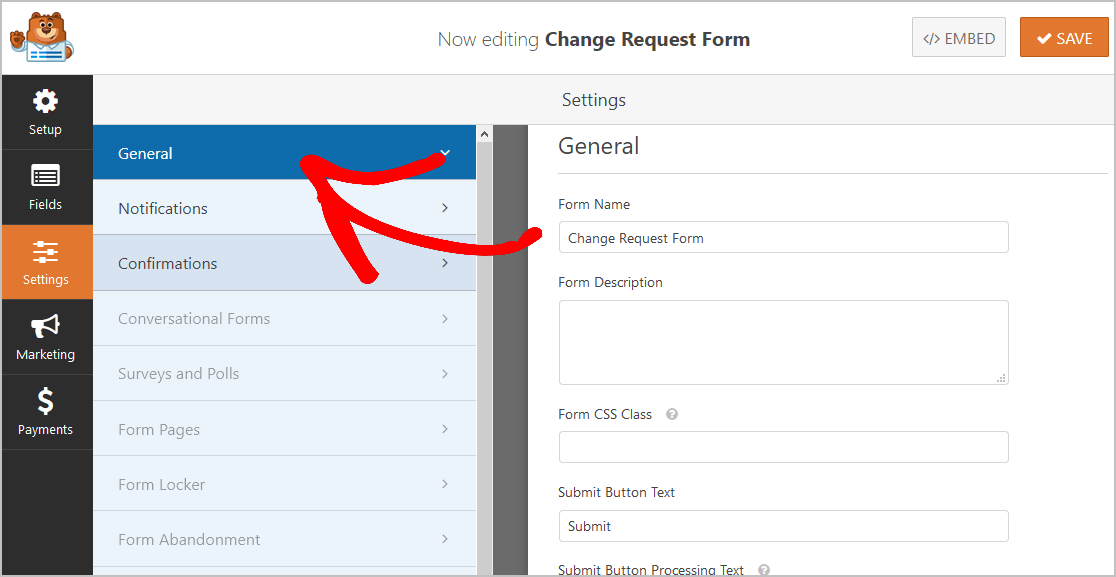Click help icon beside Form CSS Class

pos(671,414)
